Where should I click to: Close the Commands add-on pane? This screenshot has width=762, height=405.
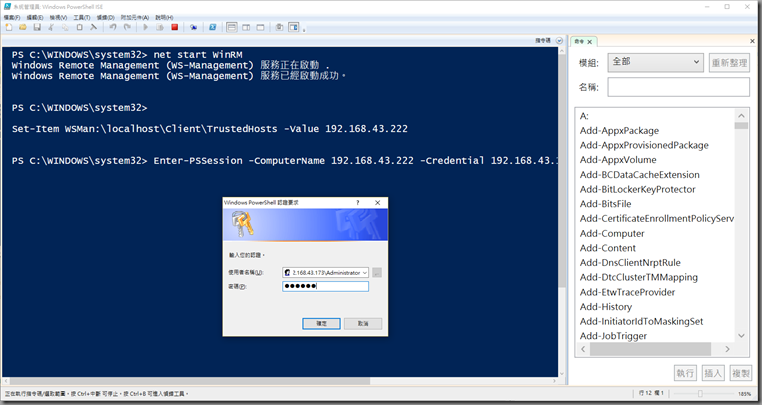753,41
